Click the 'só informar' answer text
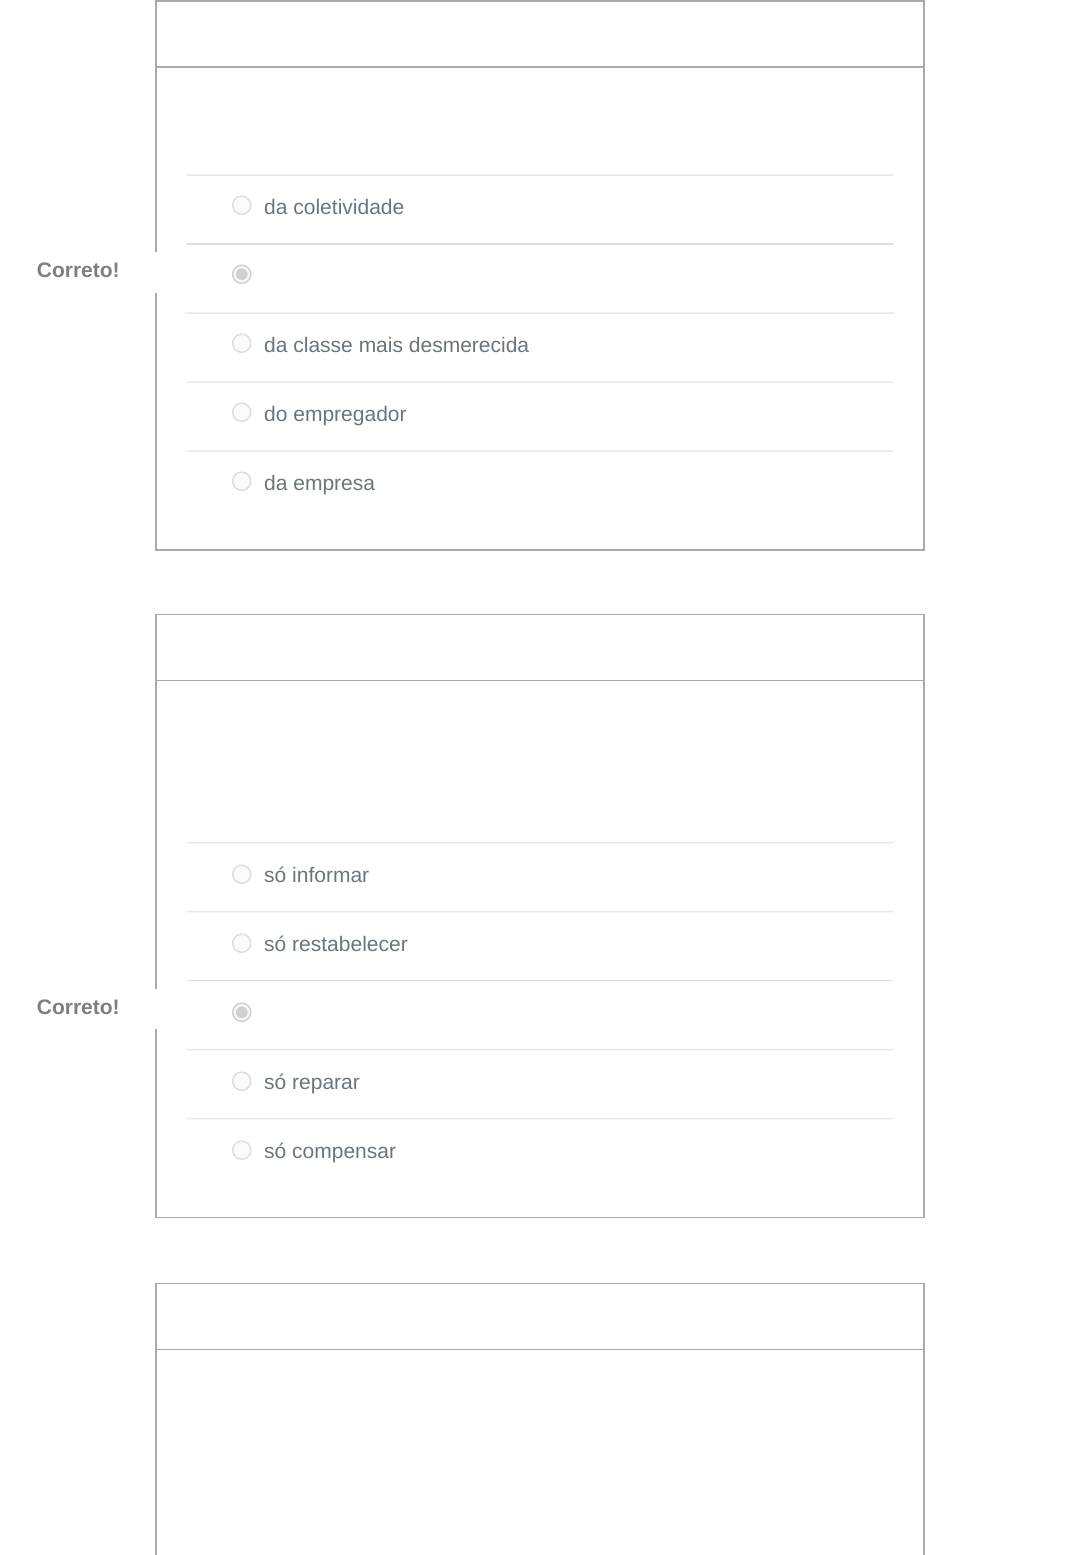 pyautogui.click(x=316, y=875)
